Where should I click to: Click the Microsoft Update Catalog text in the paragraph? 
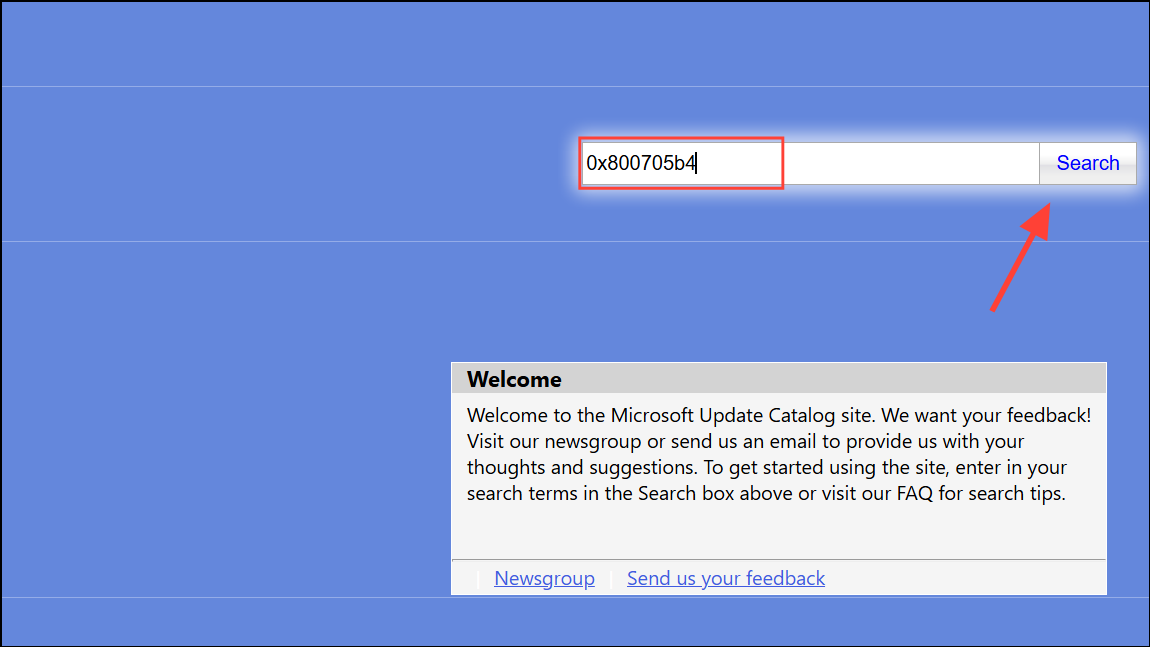(718, 414)
